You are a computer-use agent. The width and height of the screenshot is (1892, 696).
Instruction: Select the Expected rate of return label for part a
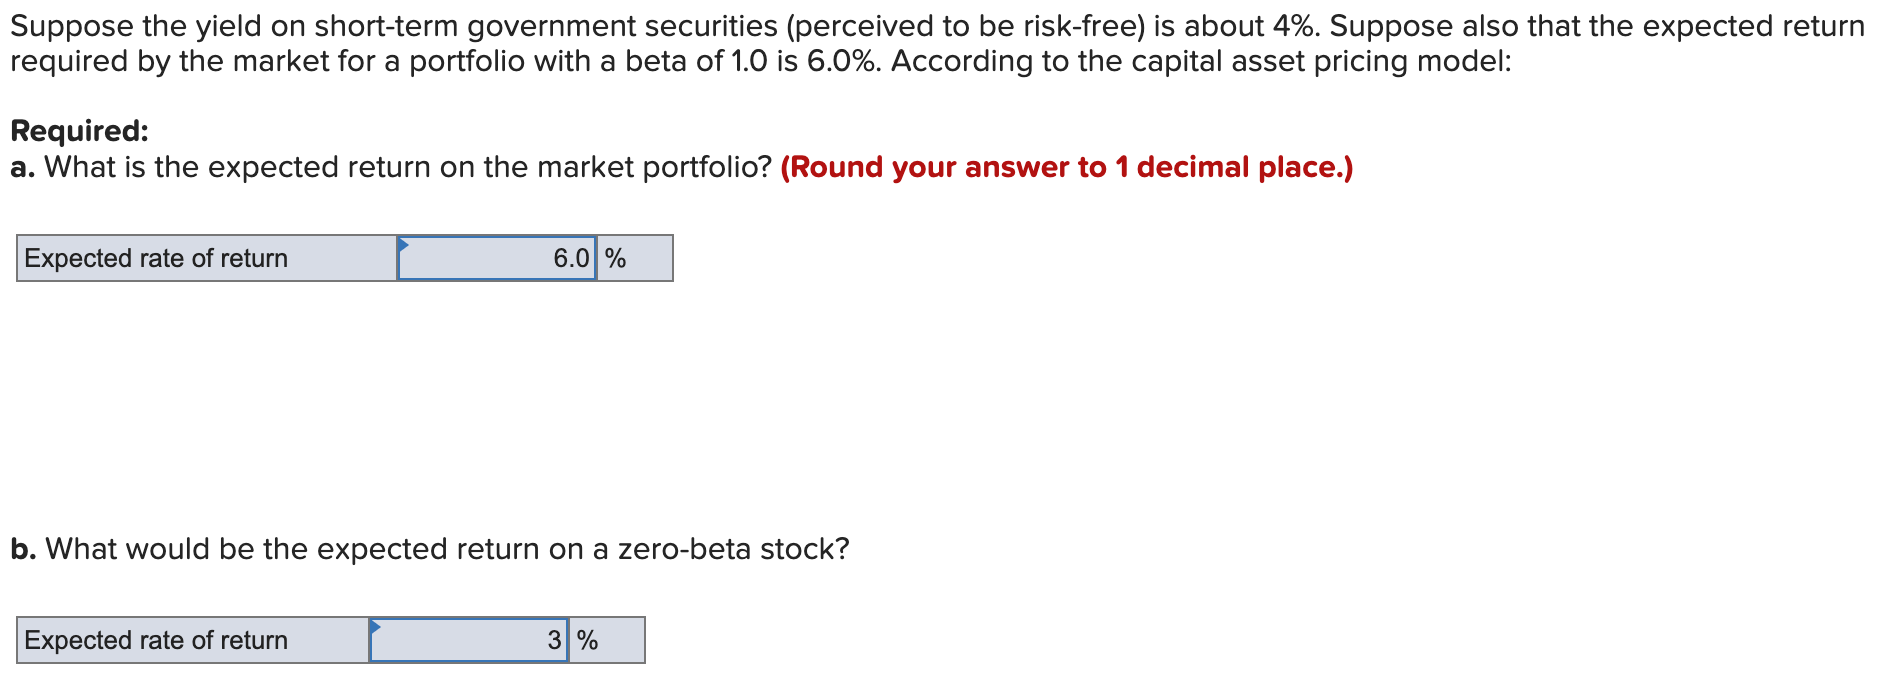(156, 259)
